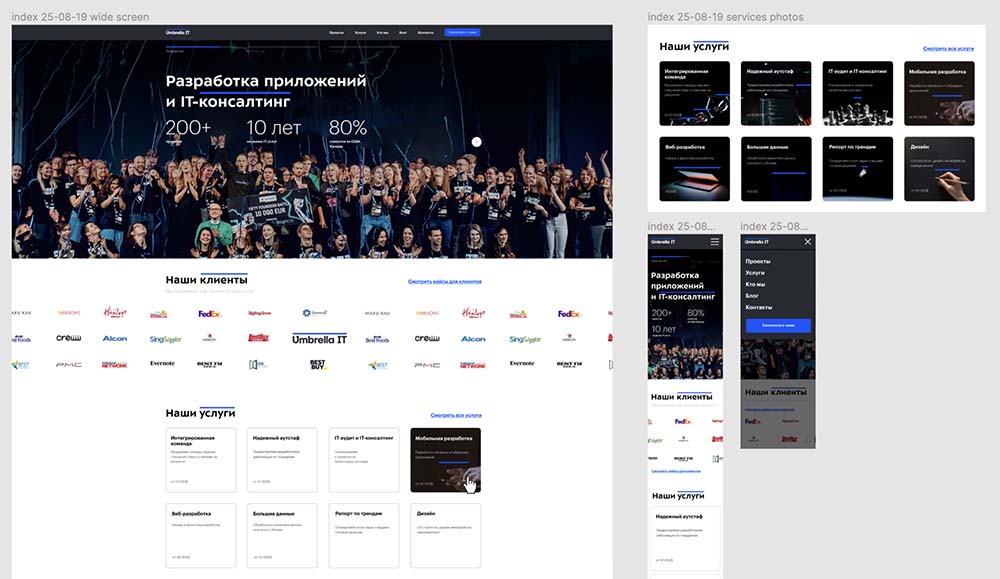The image size is (1000, 579).
Task: Click 'Блог' in the wide-screen top navigation
Action: [403, 33]
